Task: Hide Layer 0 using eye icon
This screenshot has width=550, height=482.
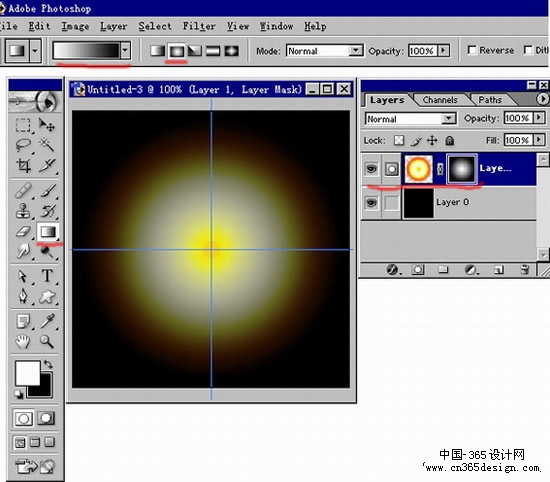Action: 371,202
